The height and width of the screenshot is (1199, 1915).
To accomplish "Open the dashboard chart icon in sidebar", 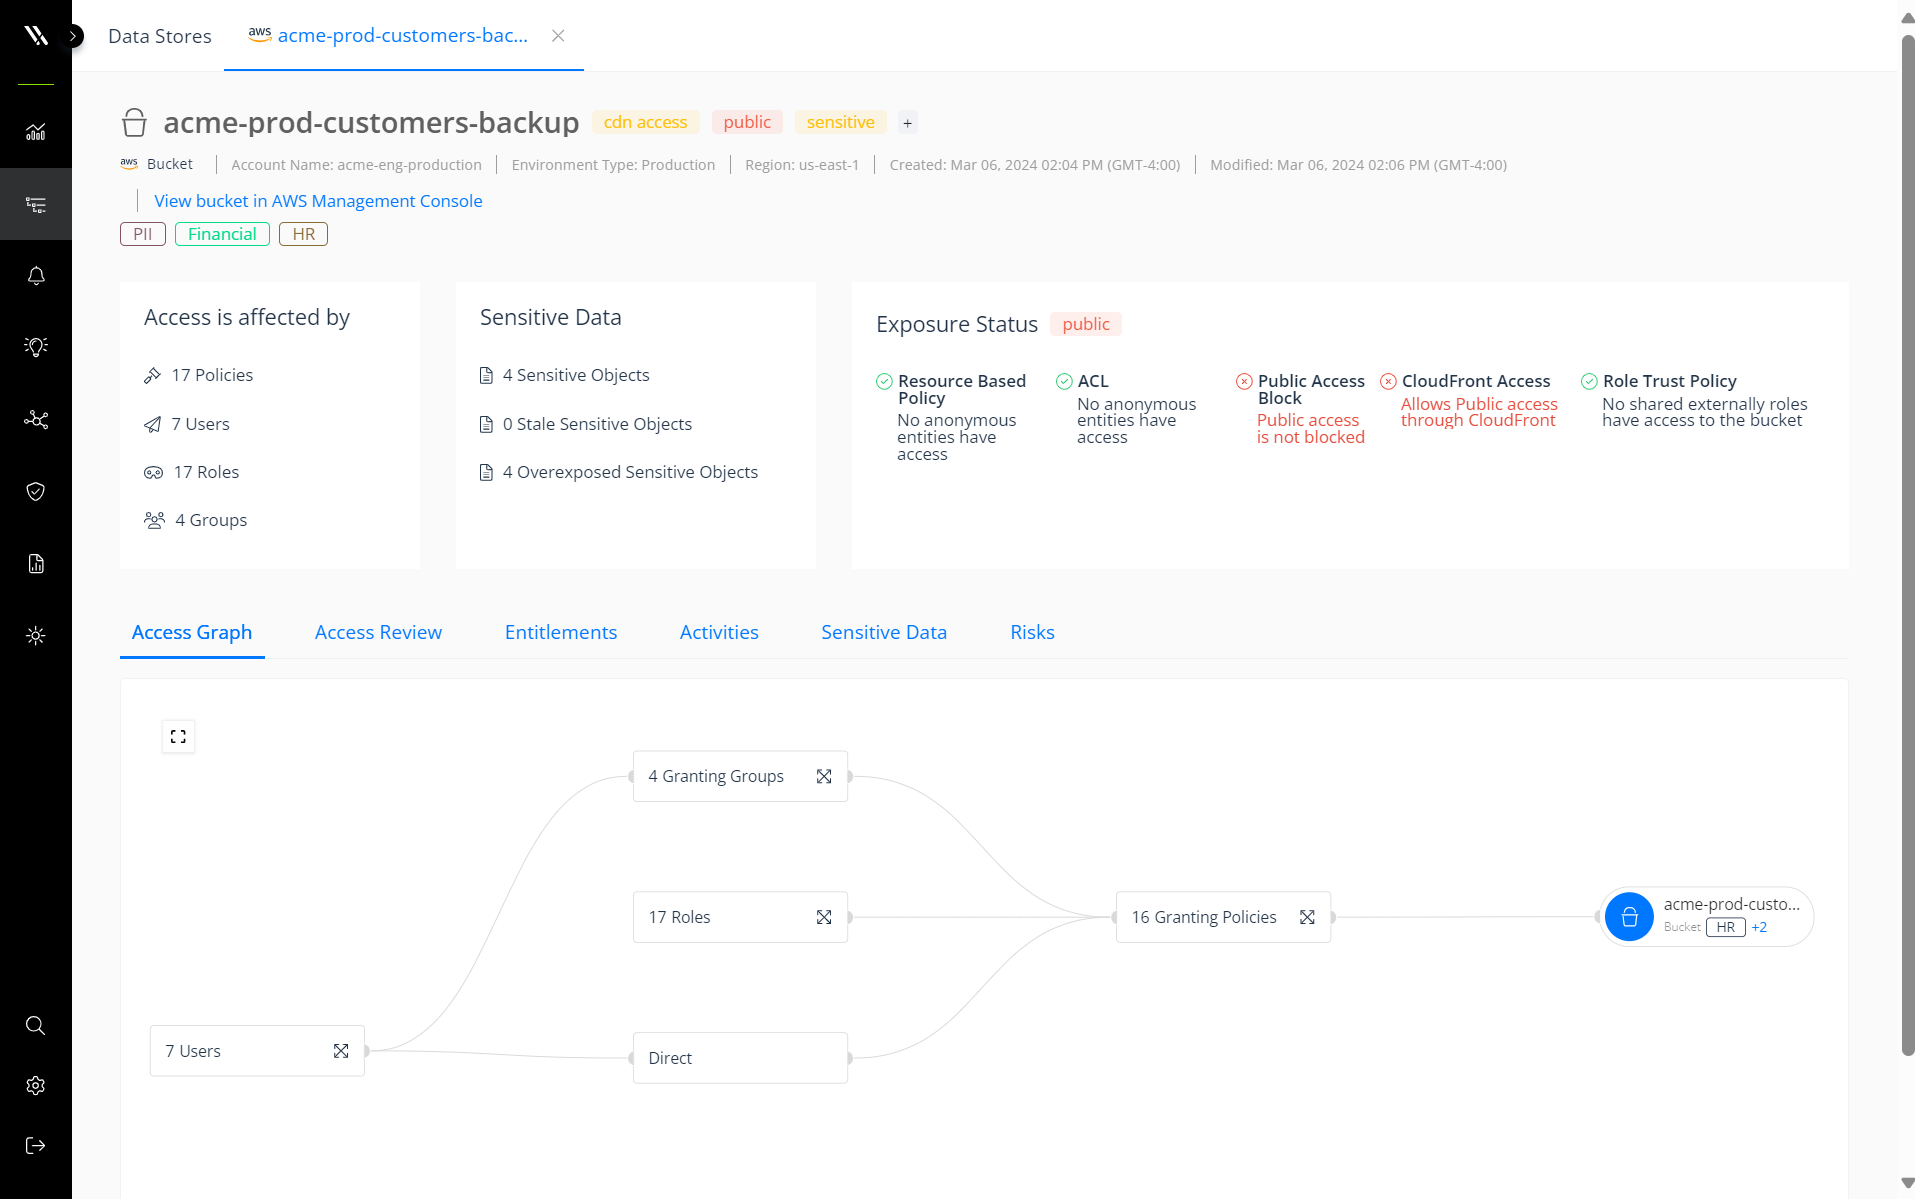I will point(36,132).
